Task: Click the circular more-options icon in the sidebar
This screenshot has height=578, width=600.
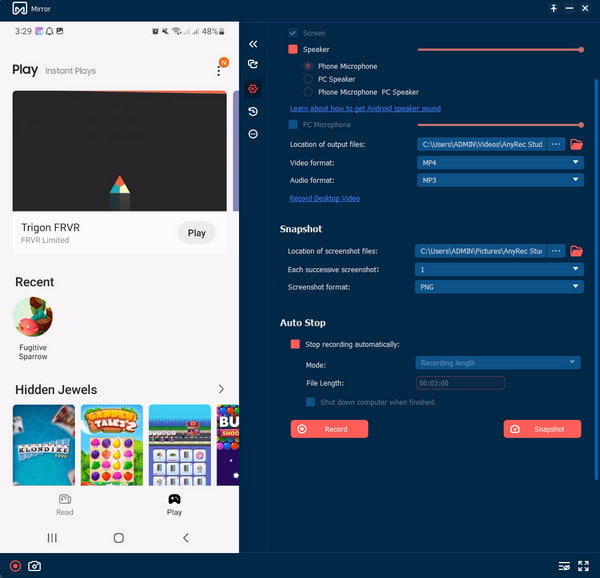Action: click(x=253, y=134)
